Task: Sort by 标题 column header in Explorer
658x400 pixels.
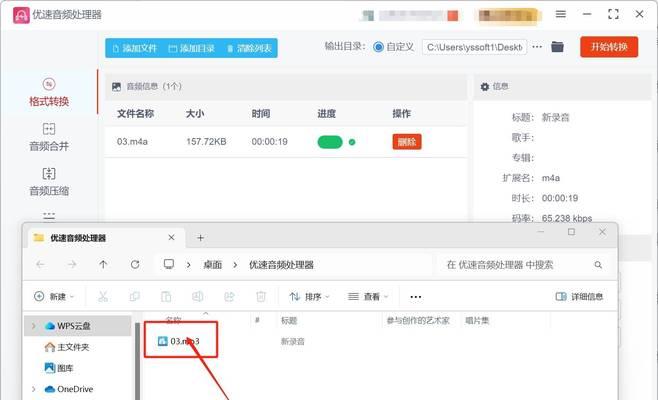Action: coord(289,321)
